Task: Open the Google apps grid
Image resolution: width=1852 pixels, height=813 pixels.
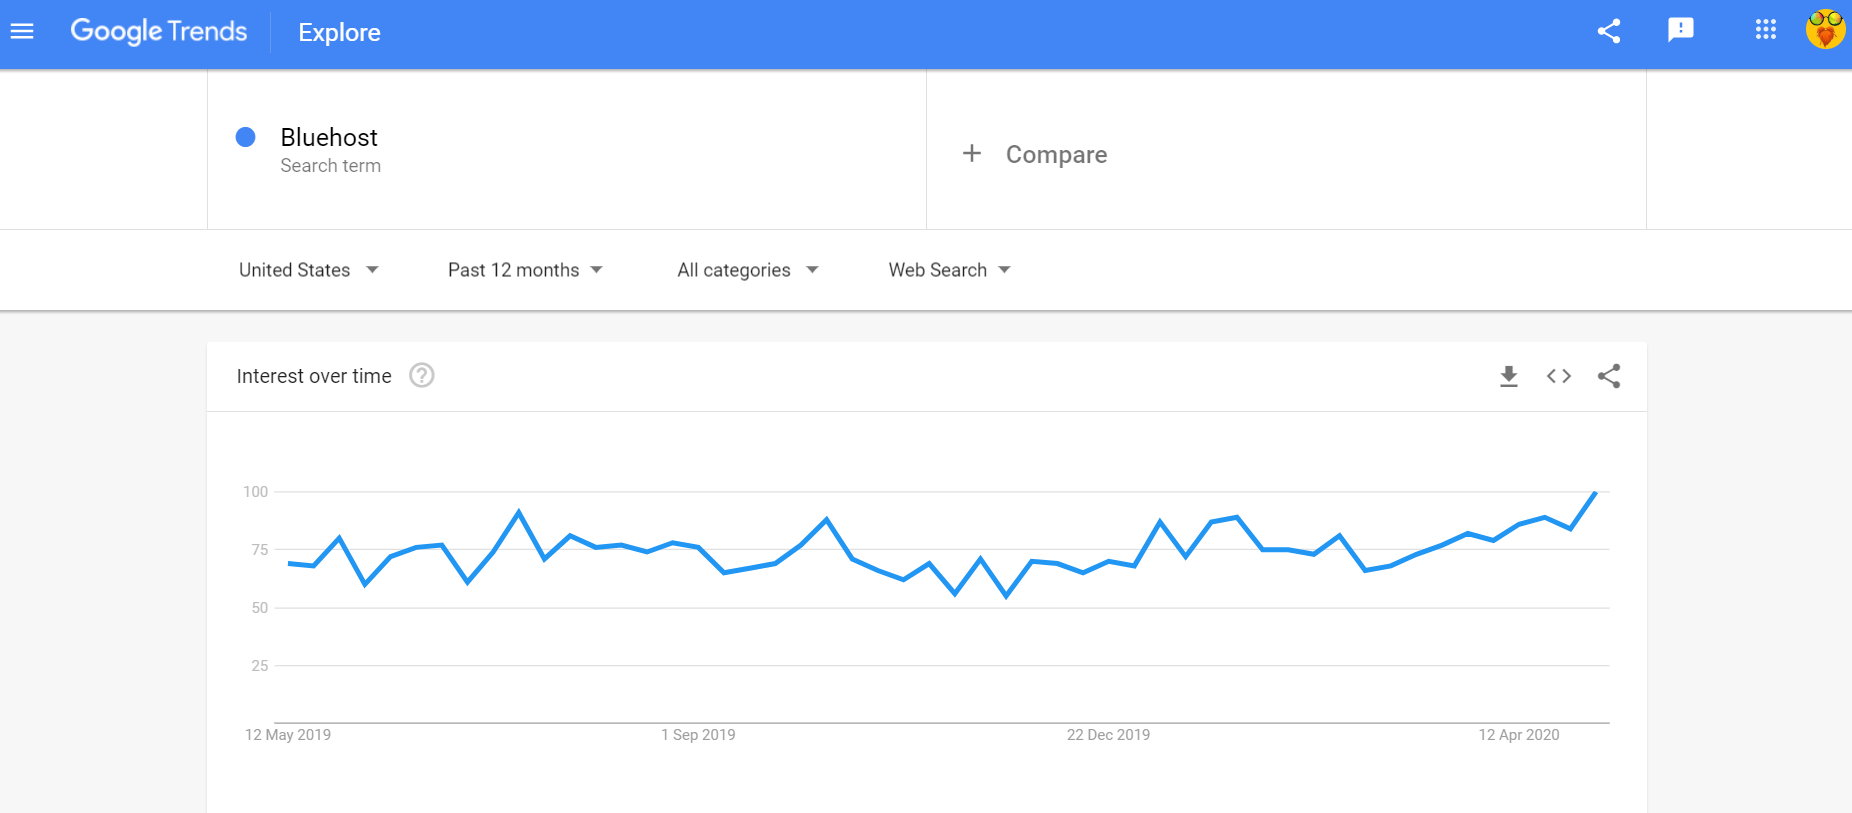Action: (1766, 30)
